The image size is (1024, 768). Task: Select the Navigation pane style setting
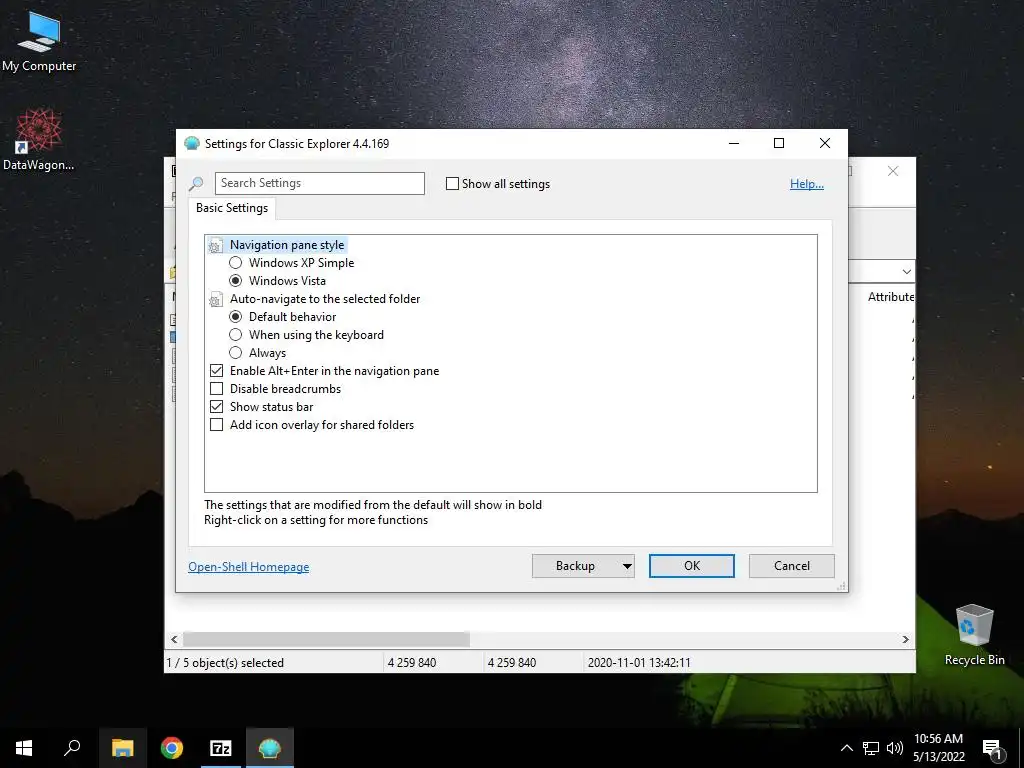287,245
